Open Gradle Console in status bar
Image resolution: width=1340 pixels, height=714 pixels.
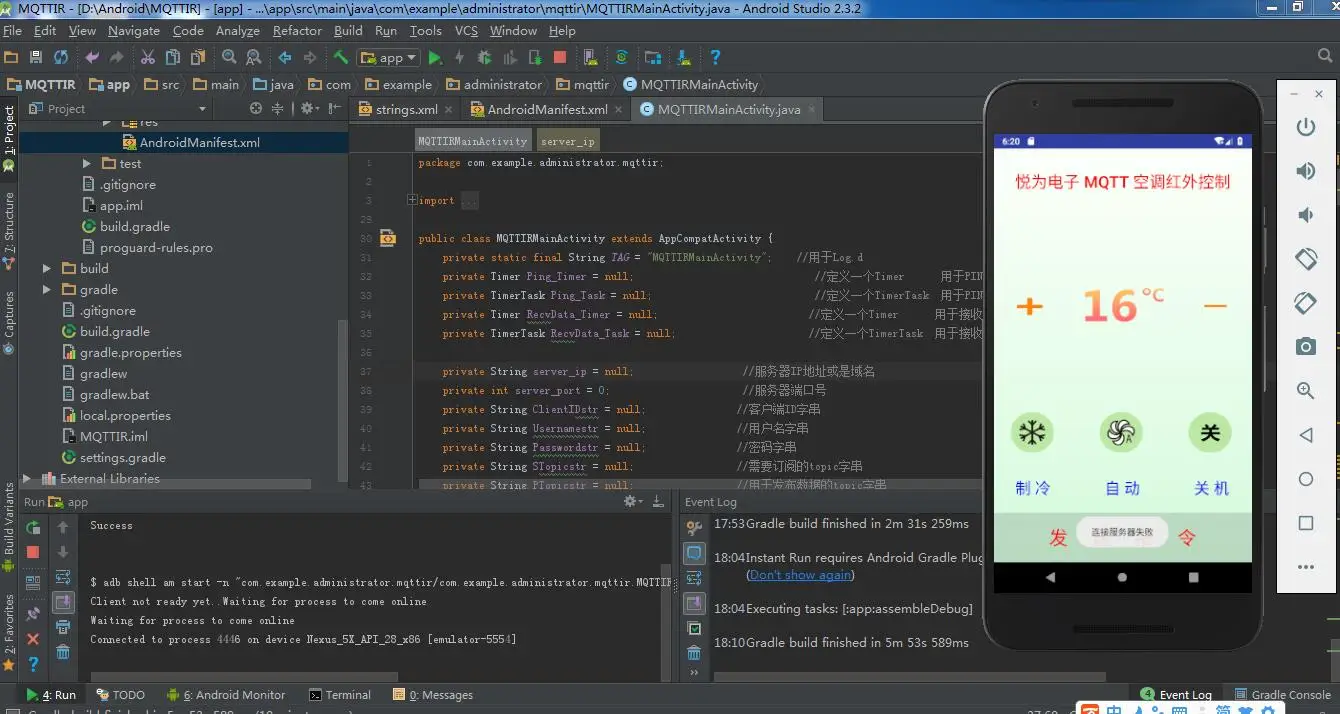coord(1283,694)
